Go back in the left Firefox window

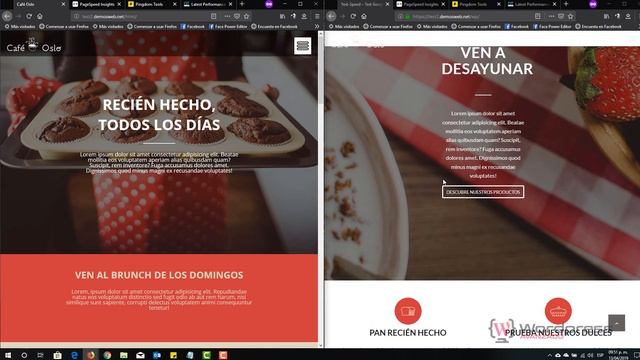(x=7, y=16)
